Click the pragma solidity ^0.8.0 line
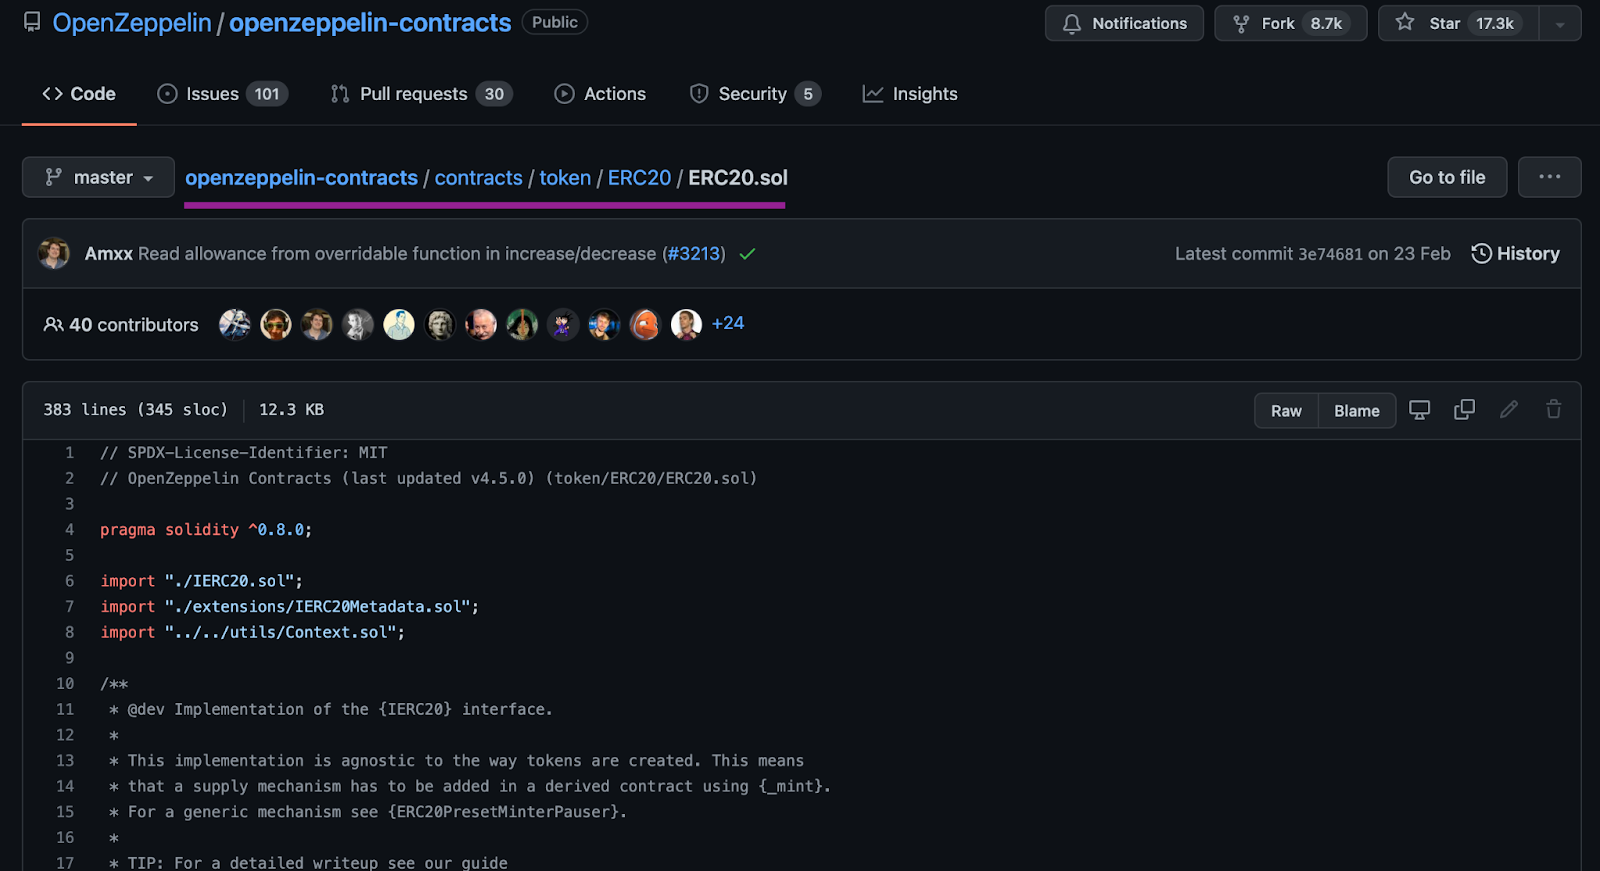 pos(206,530)
